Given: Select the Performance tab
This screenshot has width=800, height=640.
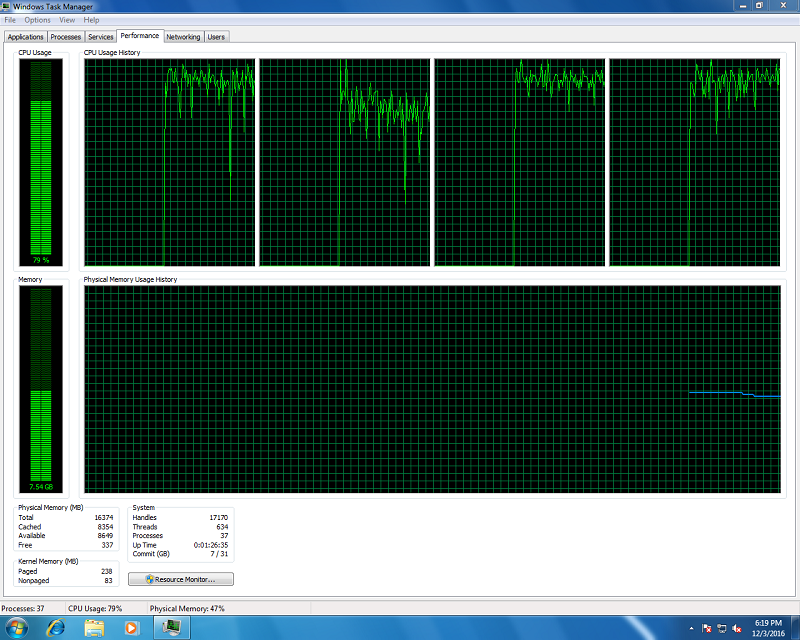Looking at the screenshot, I should pyautogui.click(x=140, y=36).
